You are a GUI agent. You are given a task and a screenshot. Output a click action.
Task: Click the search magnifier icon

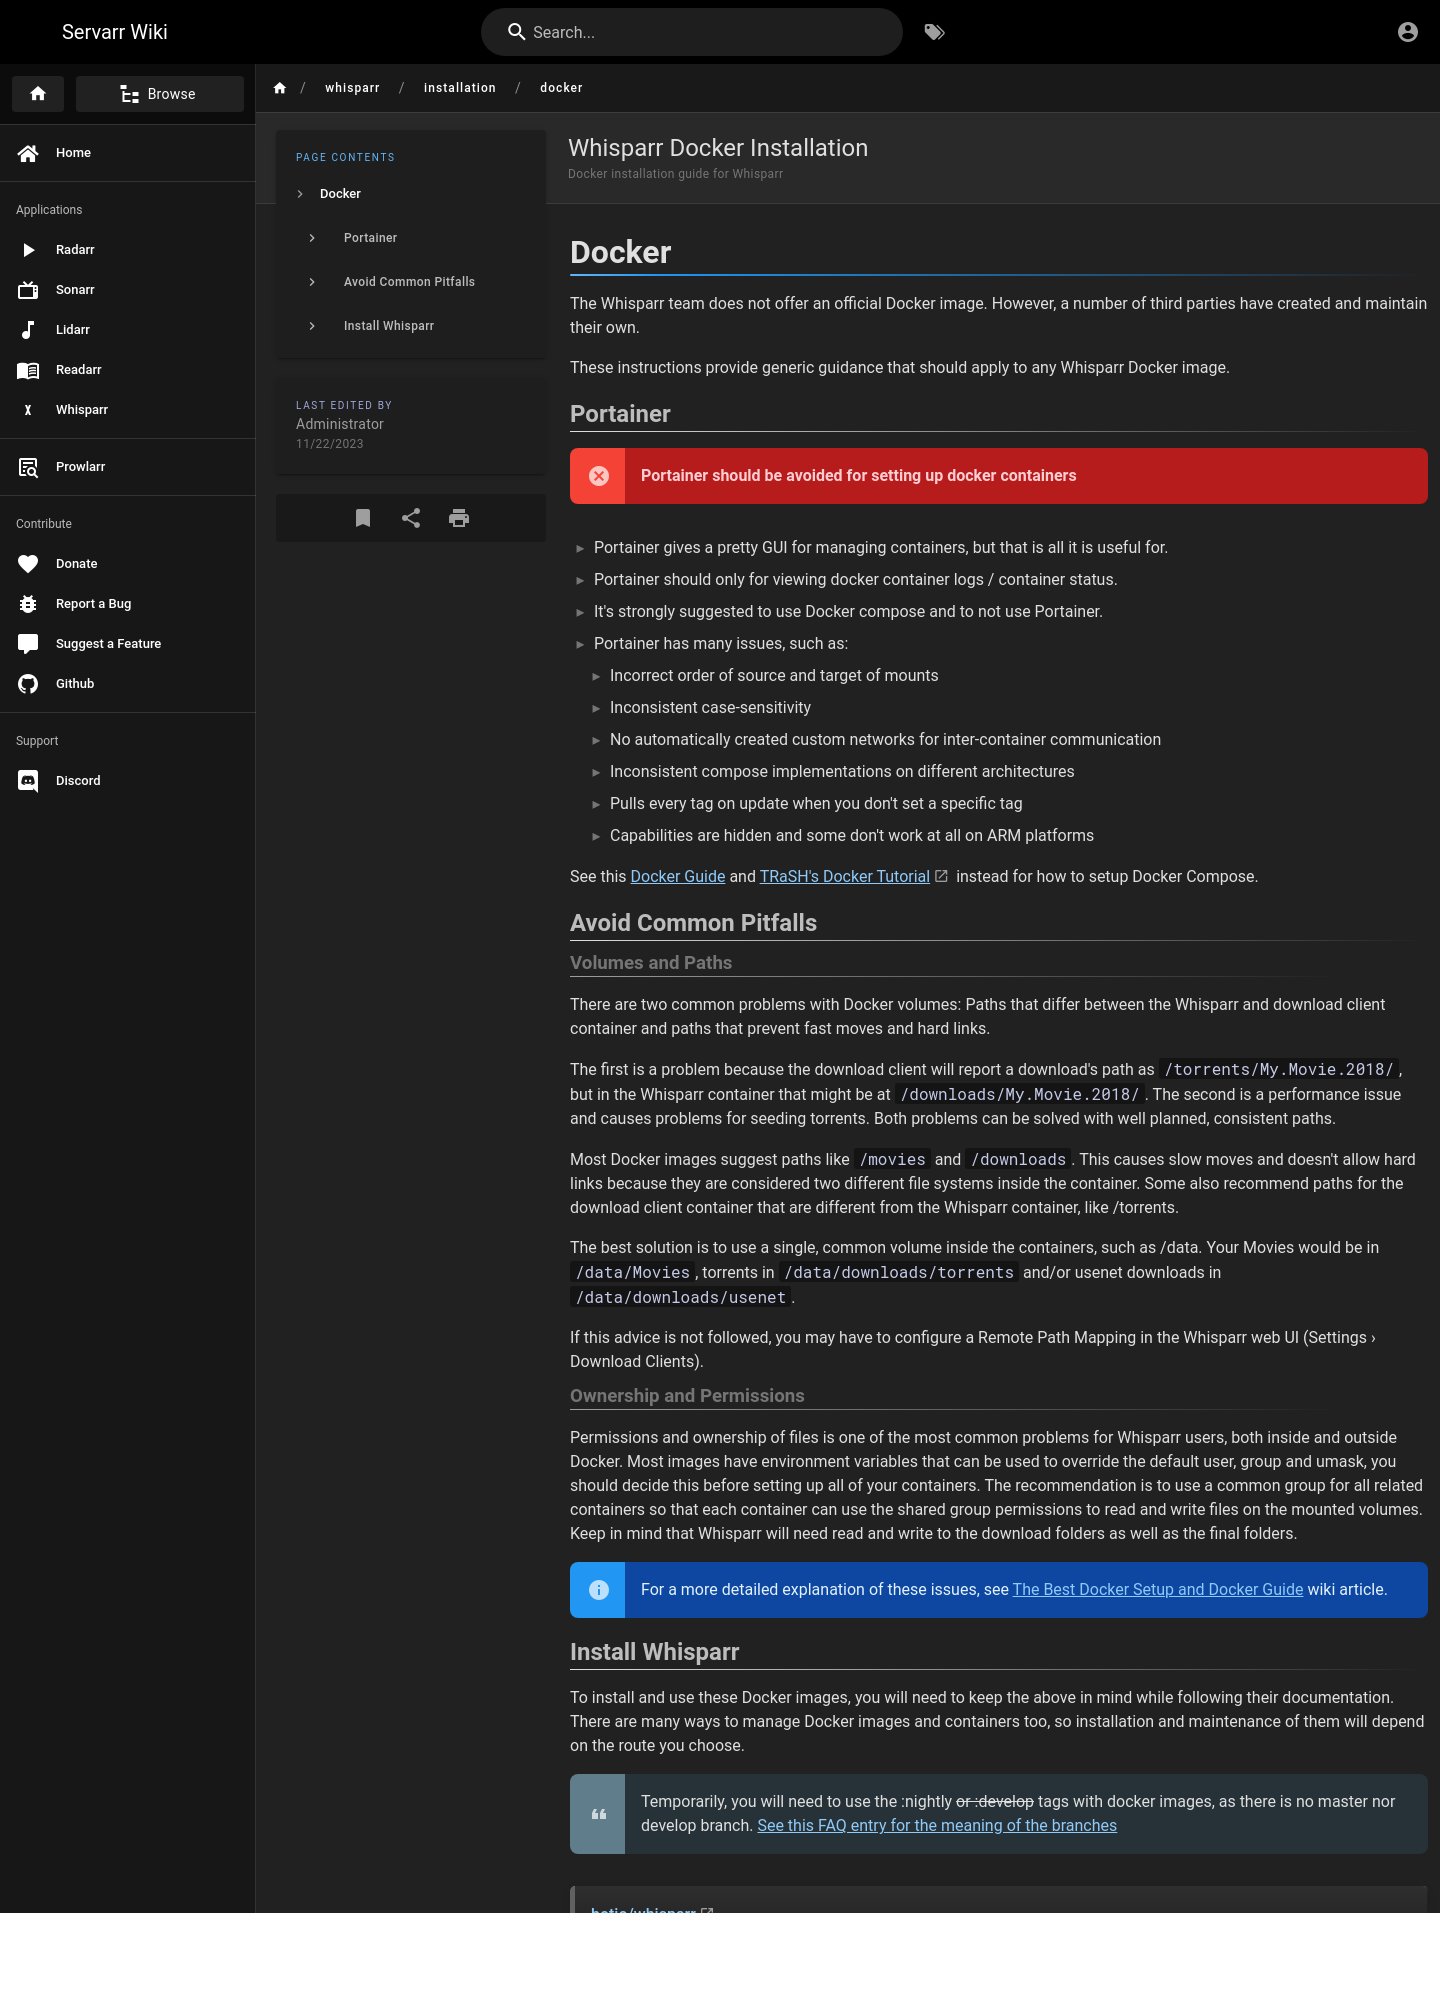point(517,32)
